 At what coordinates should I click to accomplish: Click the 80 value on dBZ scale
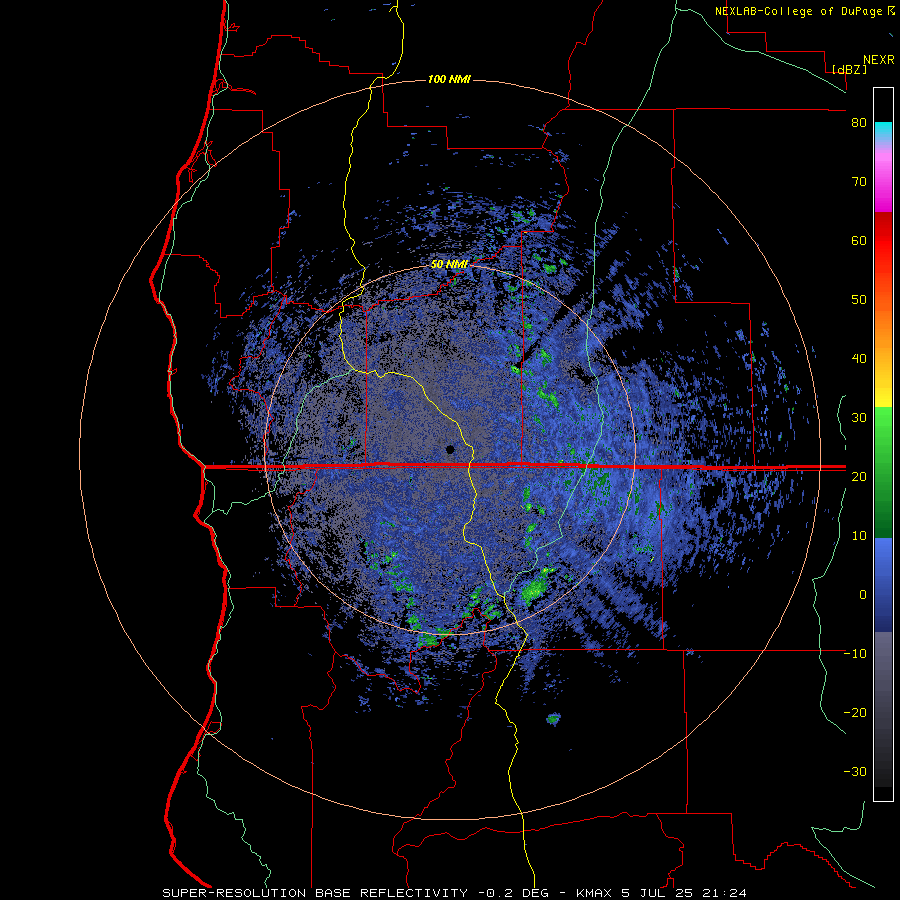(859, 123)
